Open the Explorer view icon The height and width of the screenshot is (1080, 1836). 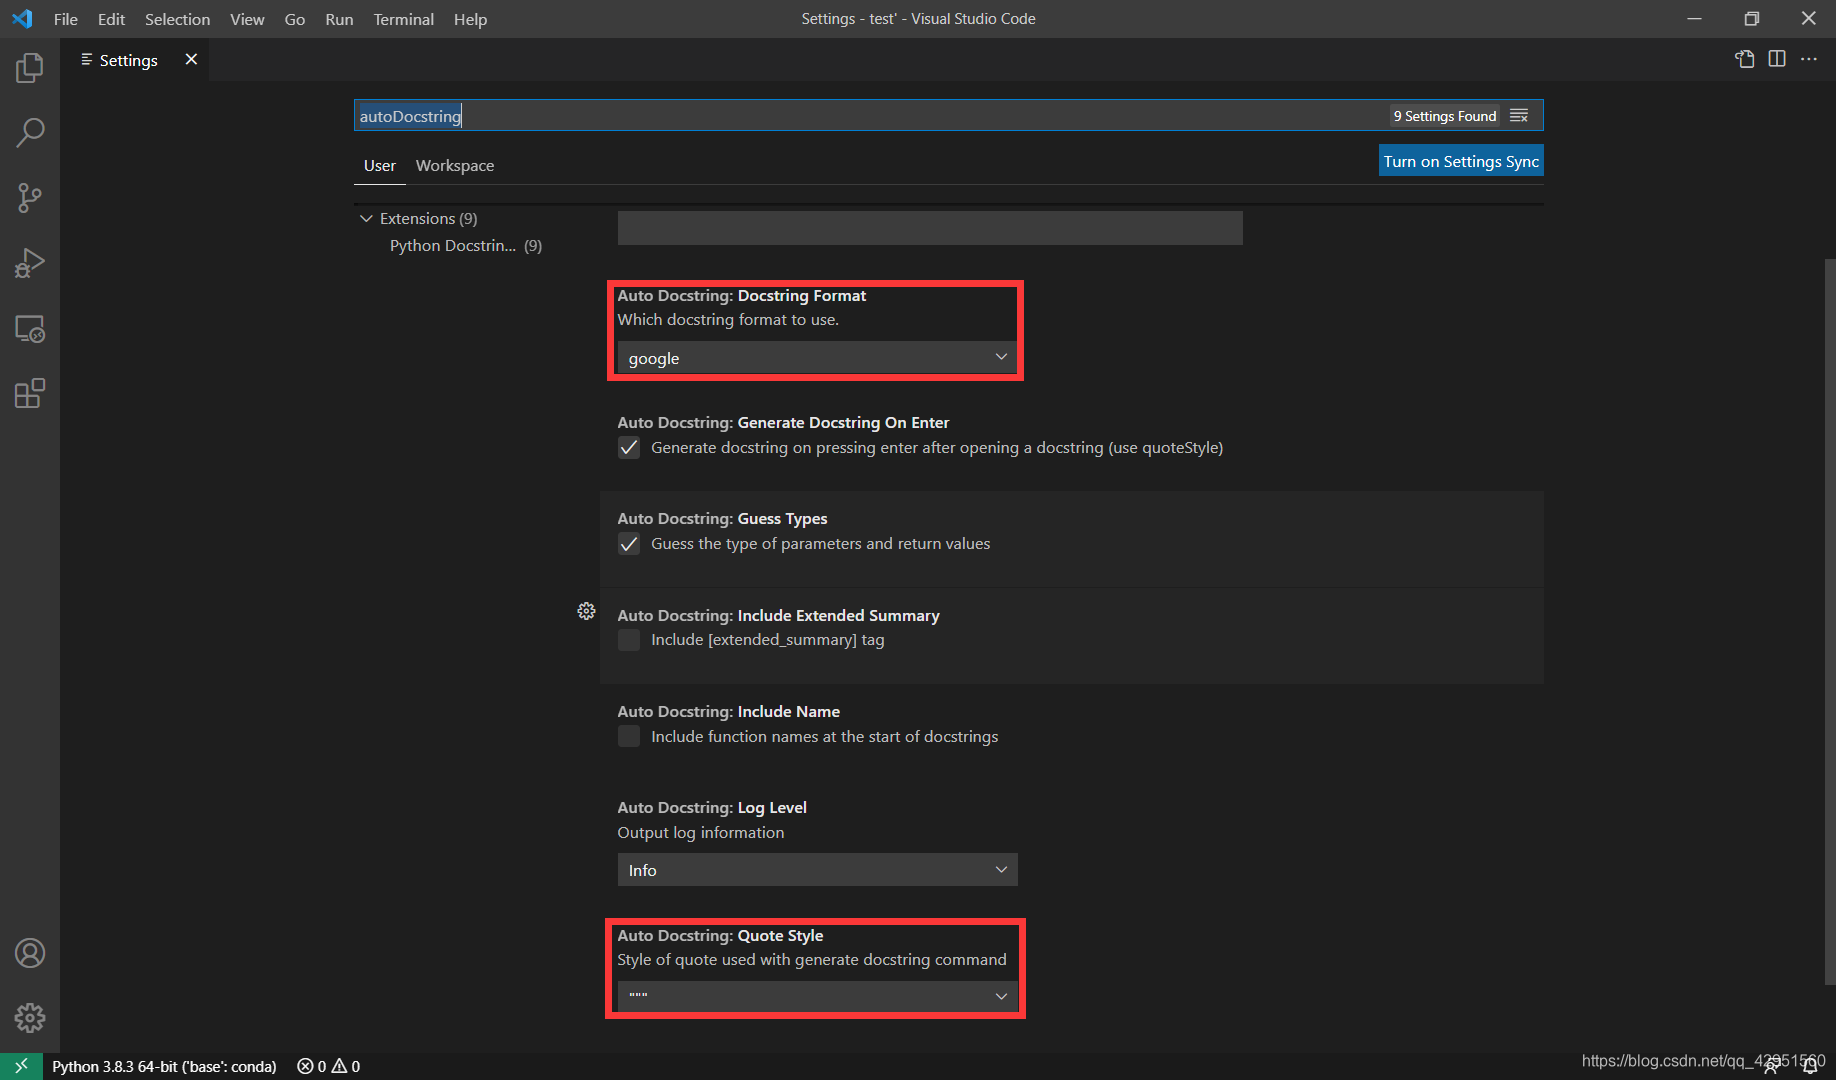(30, 67)
